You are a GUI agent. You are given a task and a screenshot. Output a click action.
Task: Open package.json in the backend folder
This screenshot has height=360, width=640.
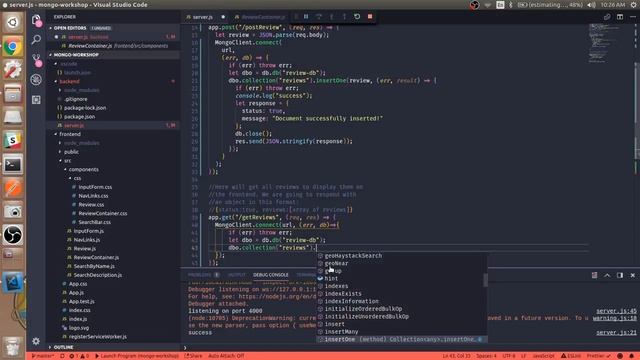tap(80, 117)
